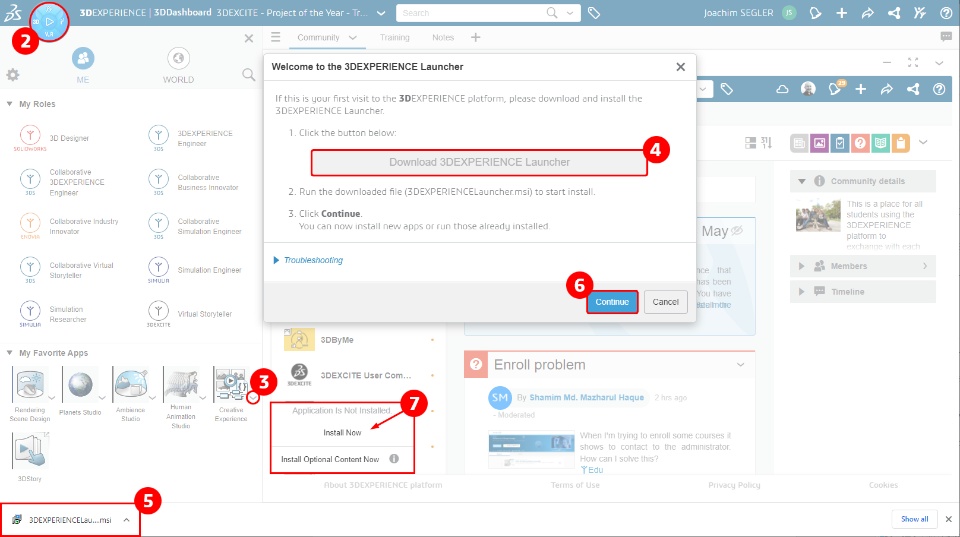The image size is (960, 537).
Task: Open the Enroll problem post thumbnail
Action: coord(531,449)
